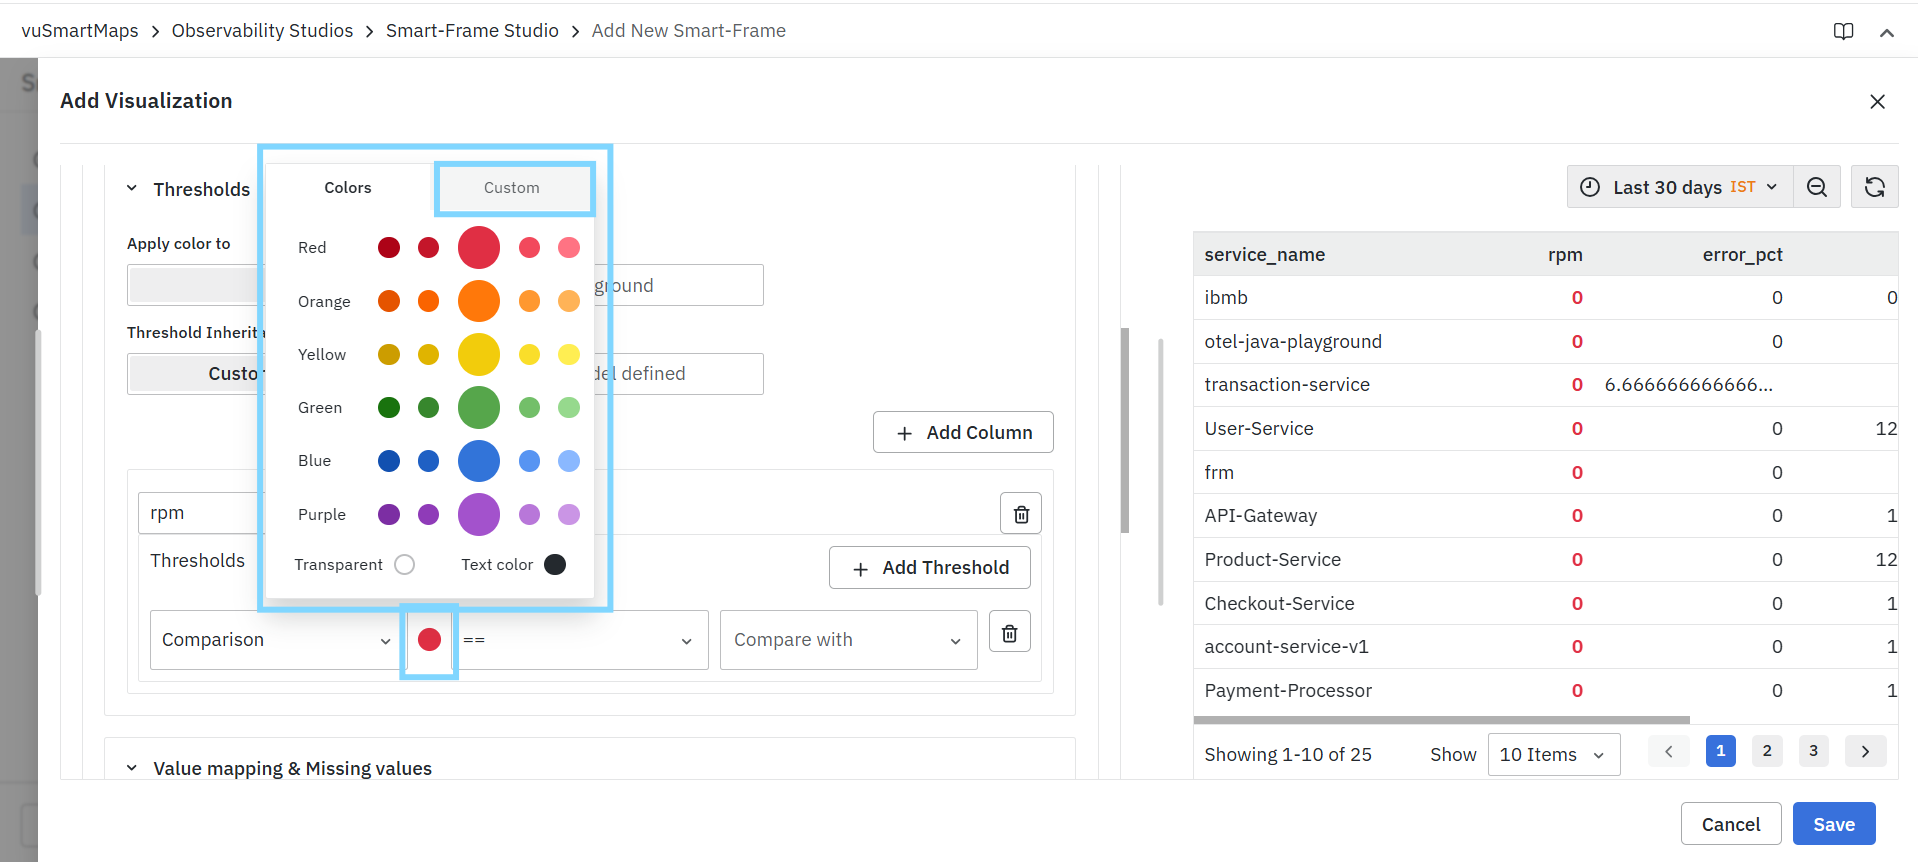Image resolution: width=1918 pixels, height=862 pixels.
Task: Click the Add Column button
Action: tap(963, 432)
